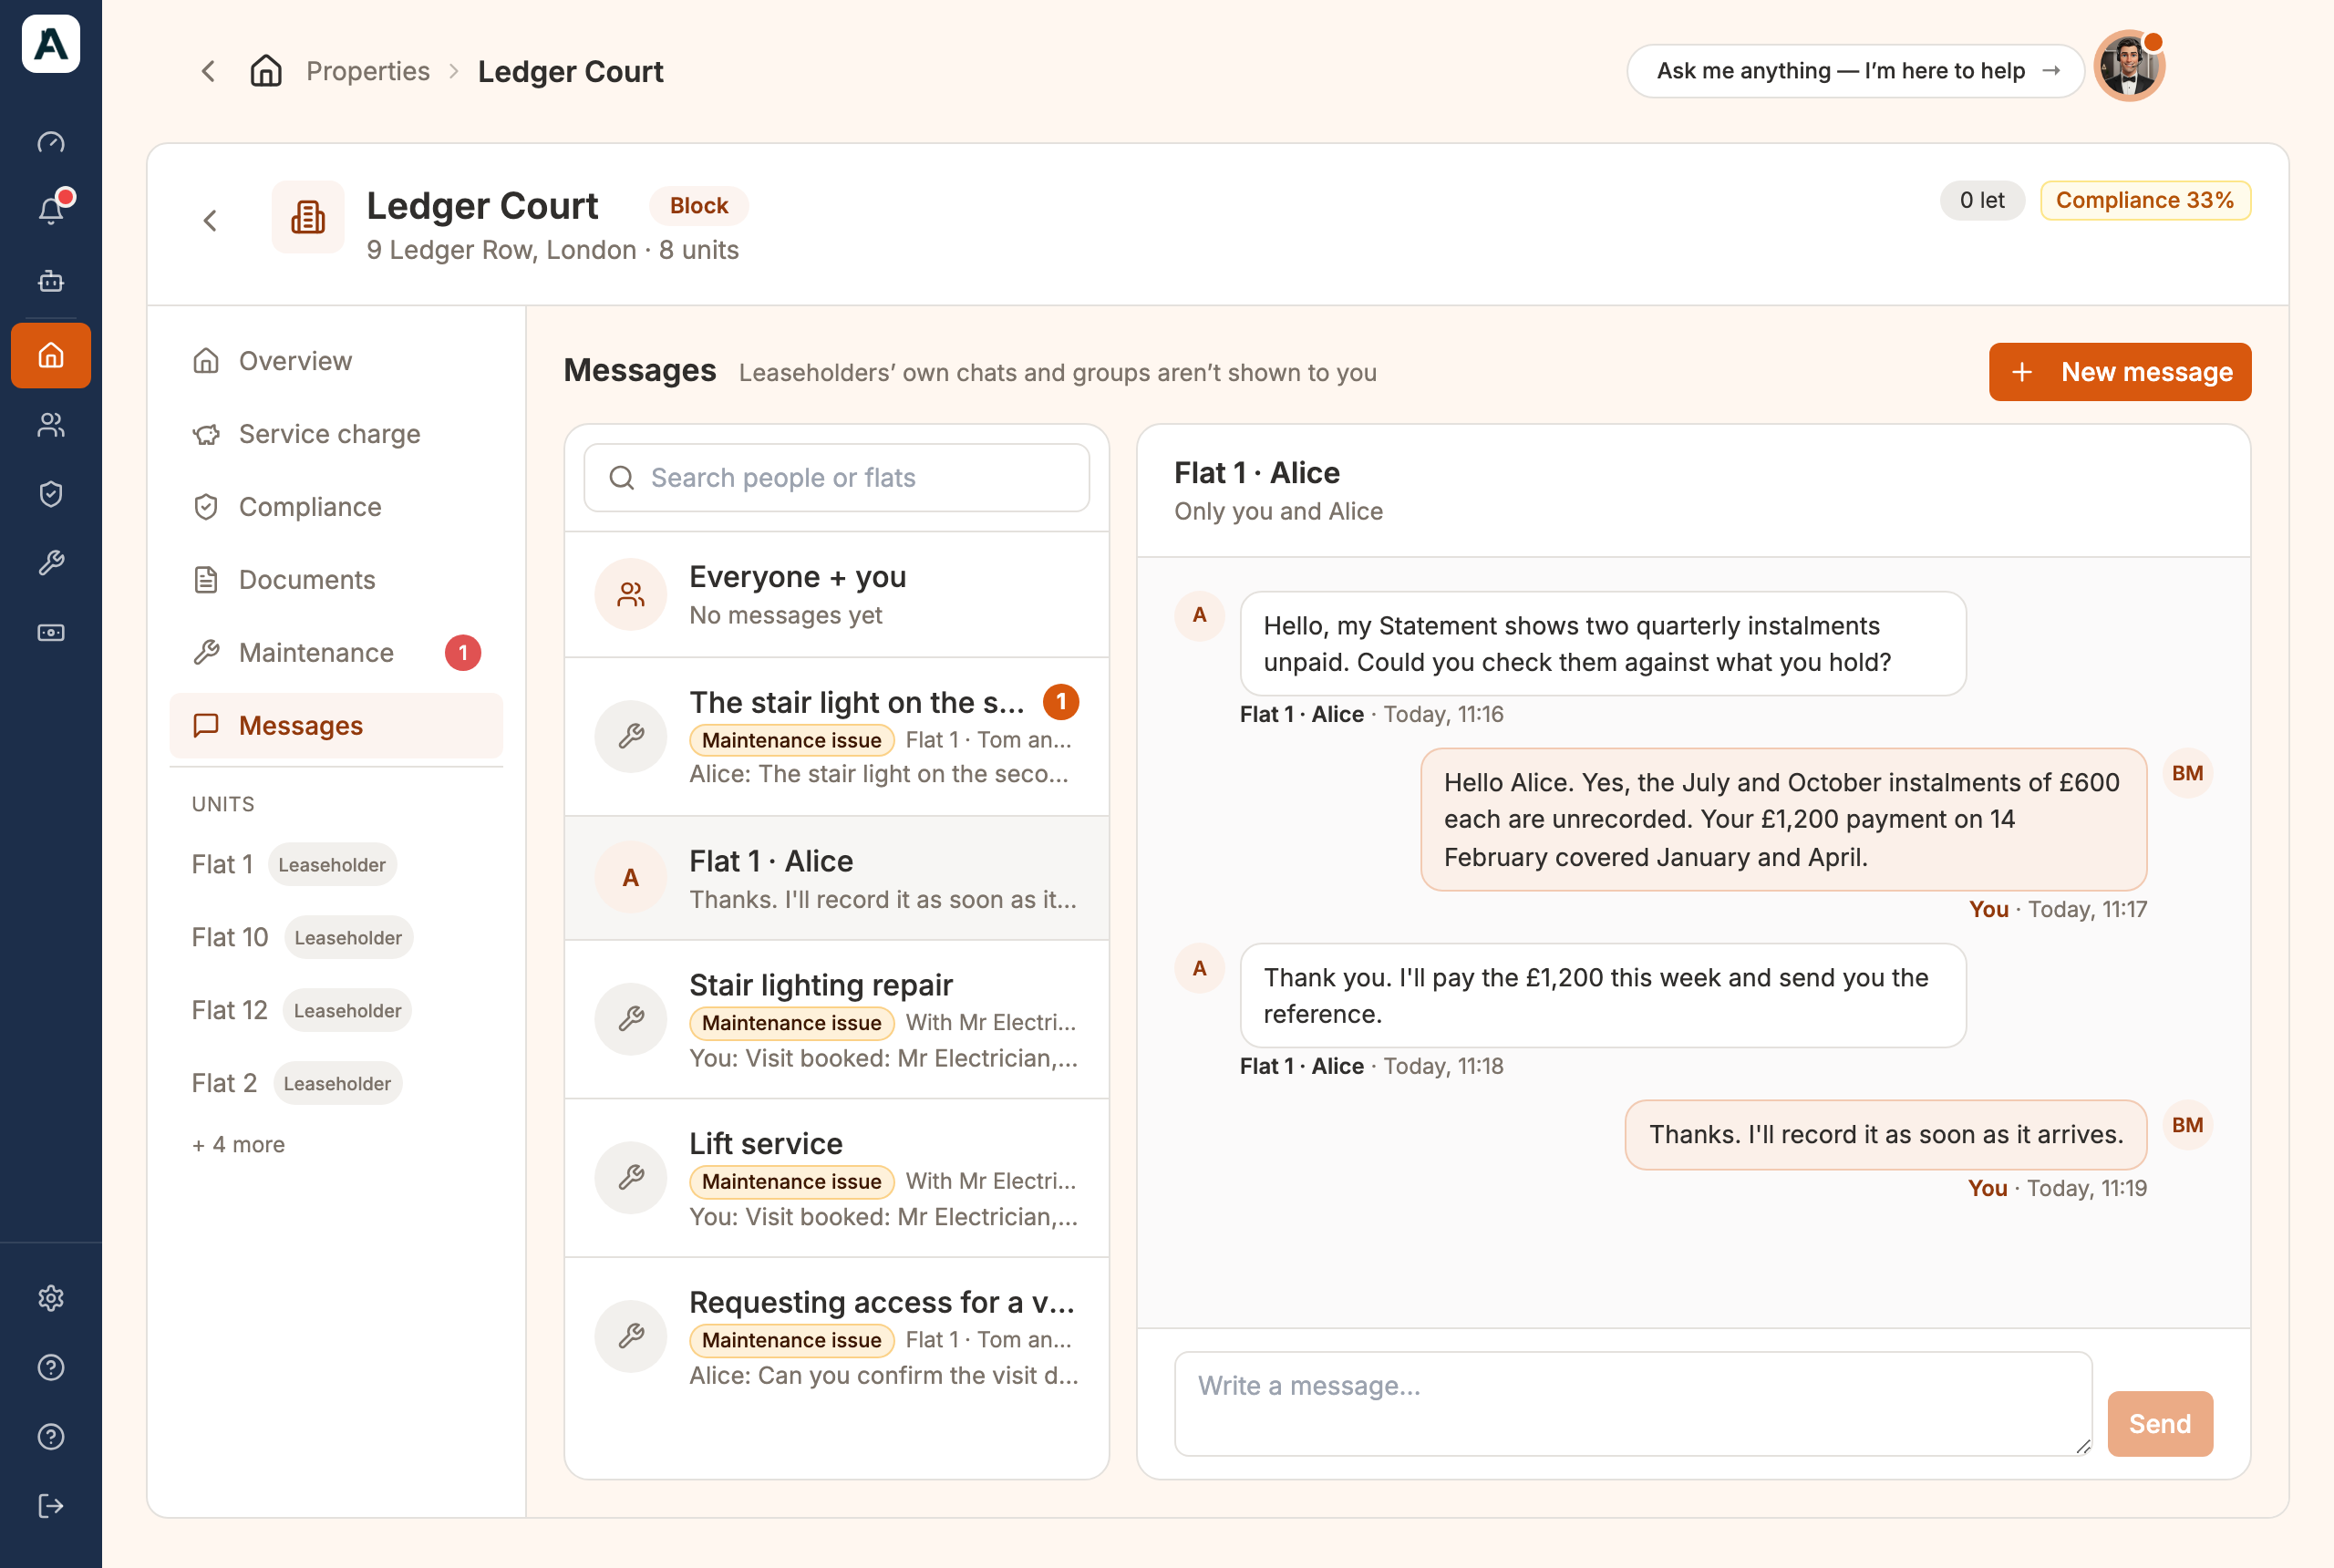Viewport: 2334px width, 1568px height.
Task: Click the home icon in breadcrumb
Action: [266, 71]
